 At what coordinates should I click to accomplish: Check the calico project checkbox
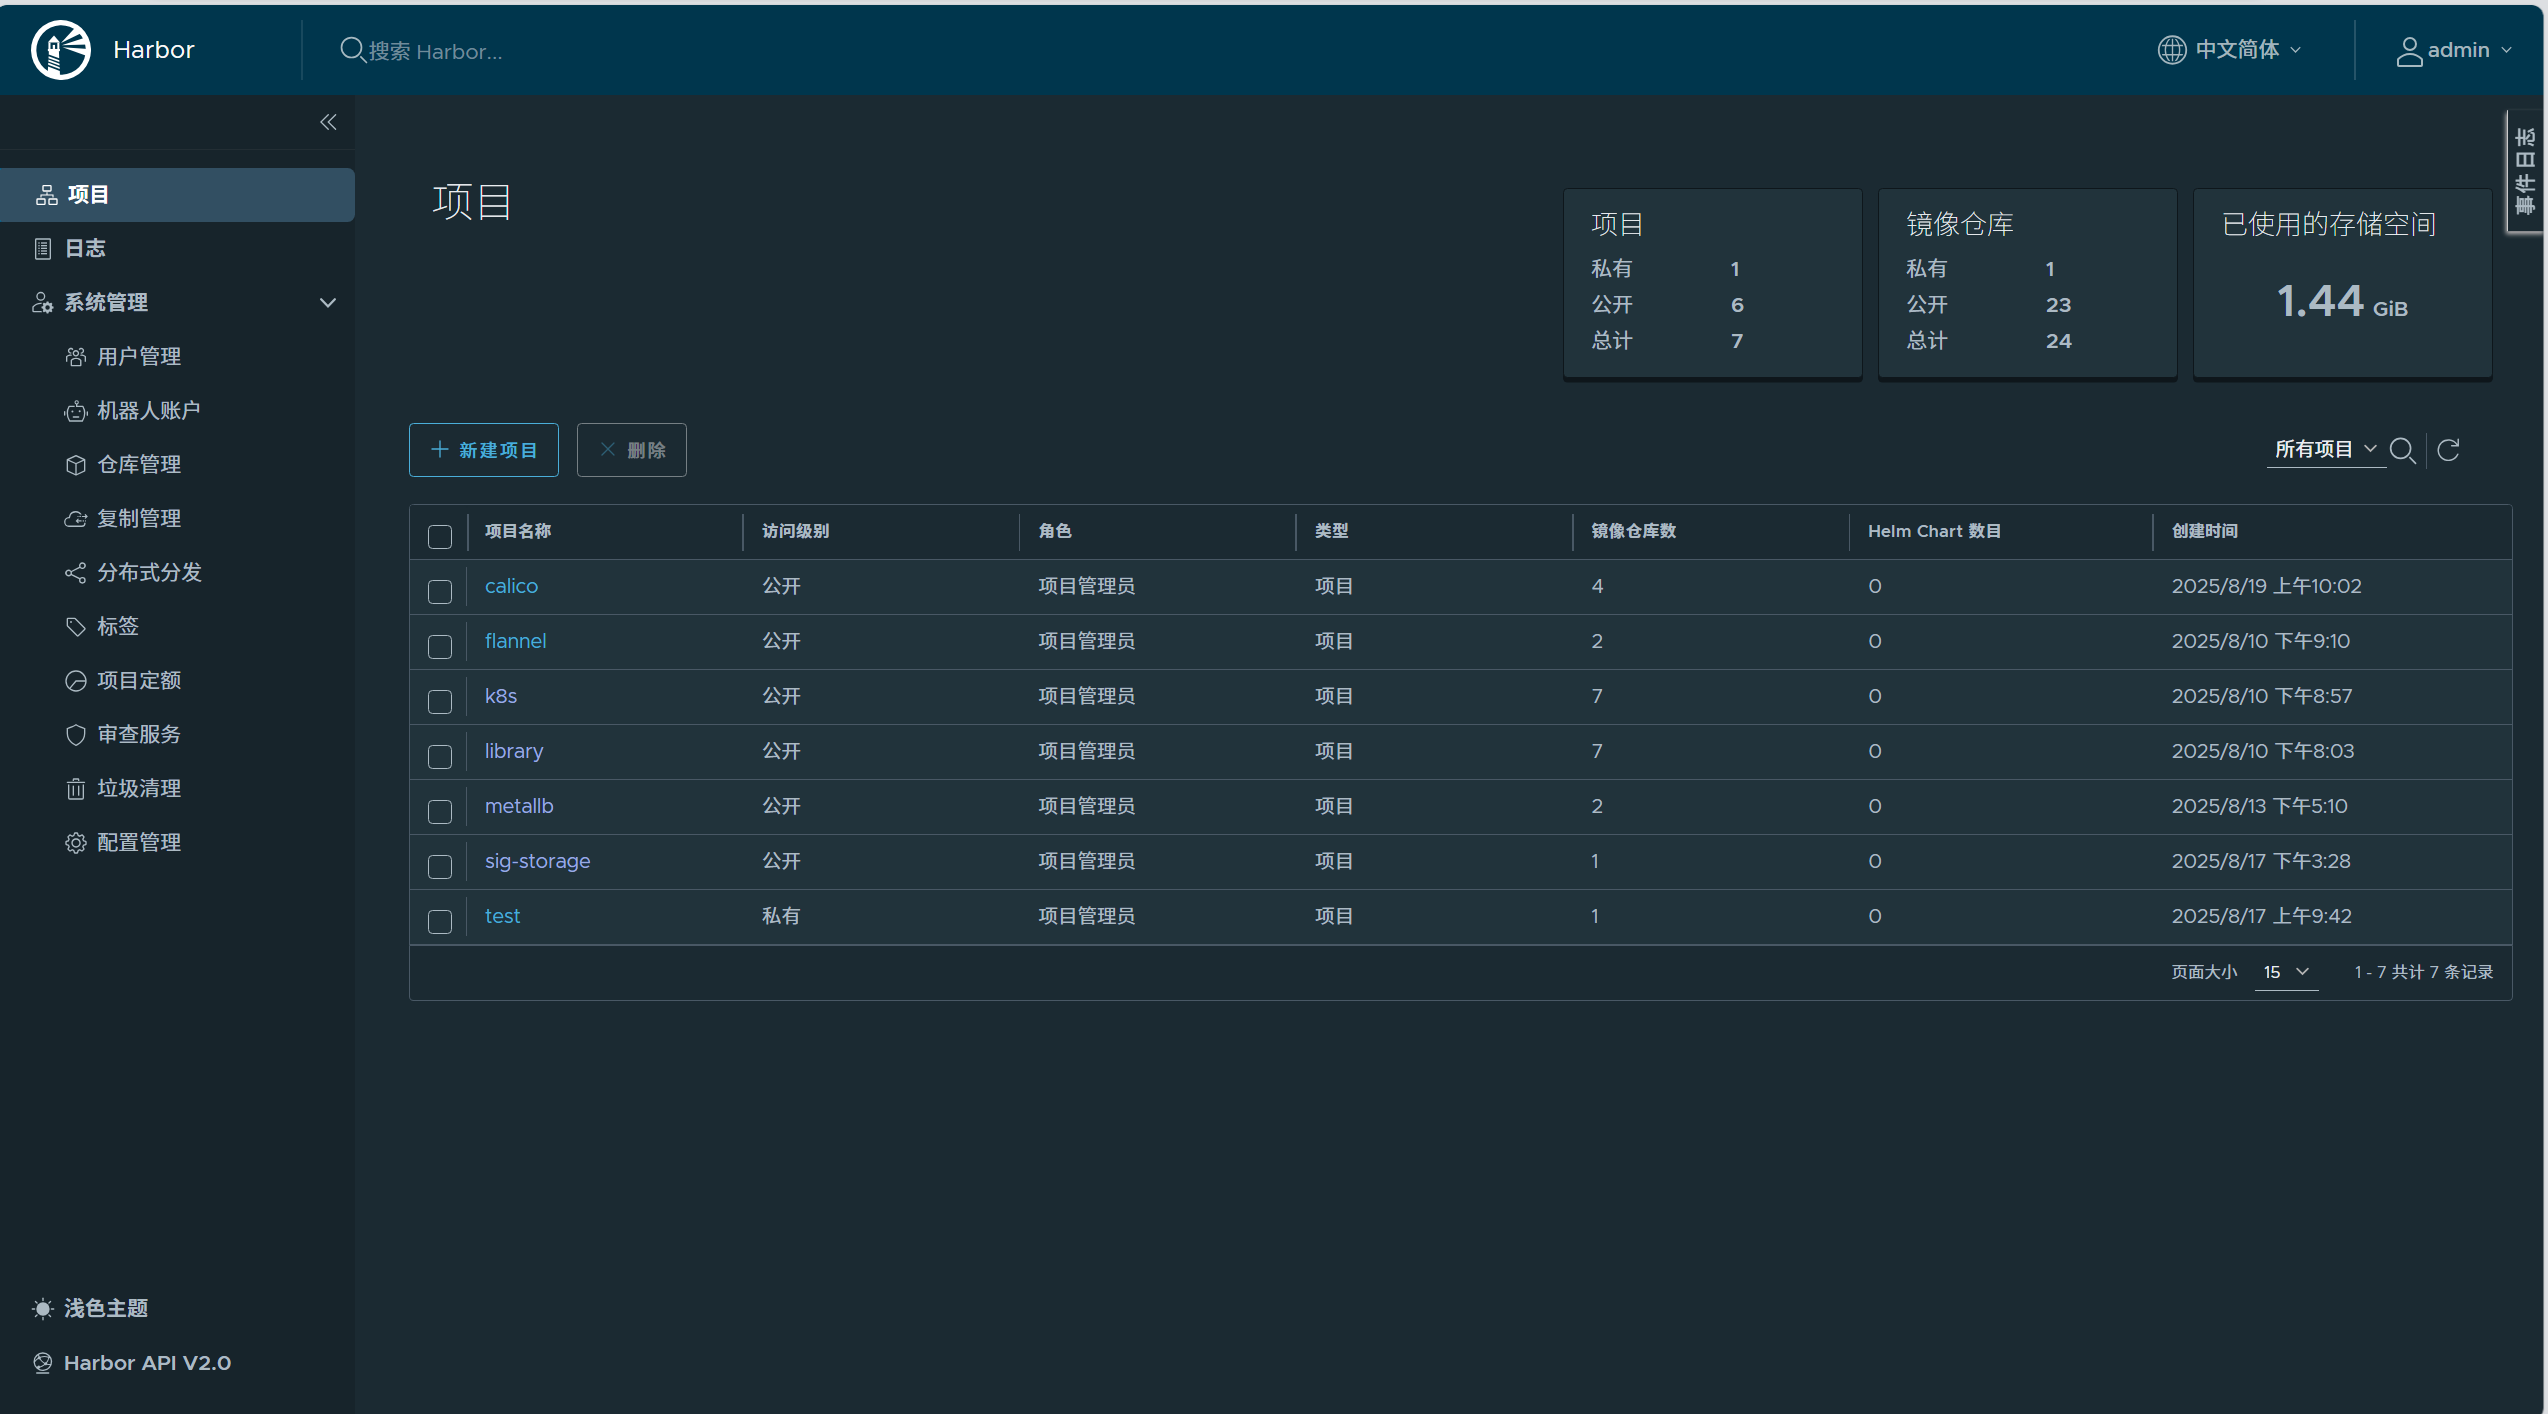coord(440,591)
